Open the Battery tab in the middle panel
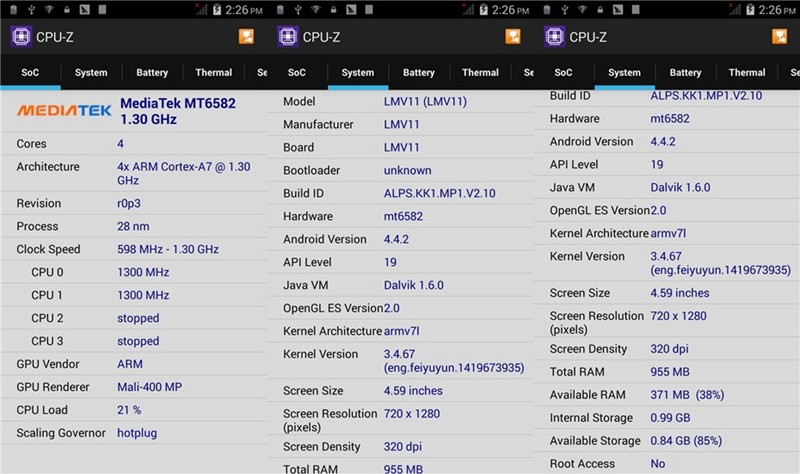800x474 pixels. pos(419,73)
